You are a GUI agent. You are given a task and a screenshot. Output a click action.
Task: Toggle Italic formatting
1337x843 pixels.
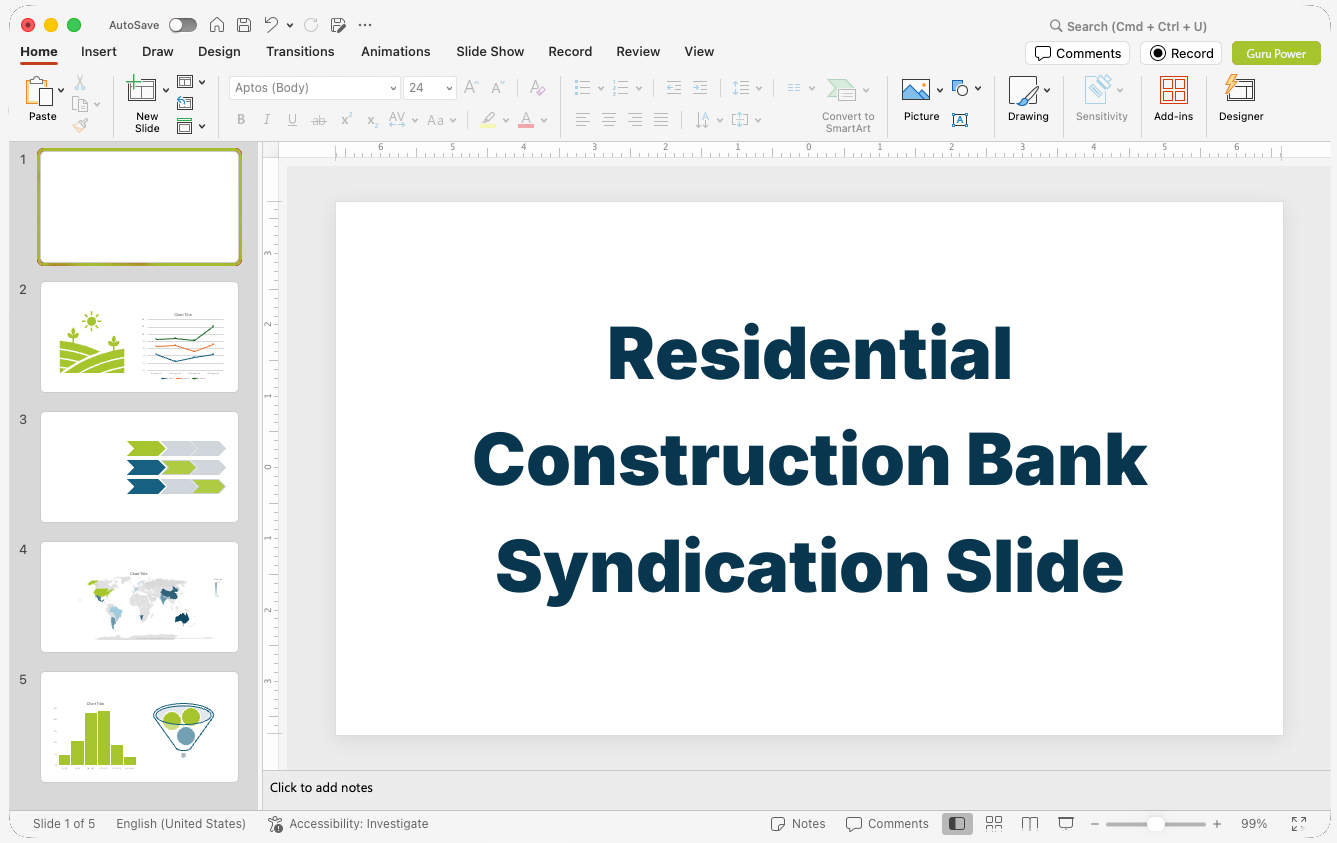point(266,120)
